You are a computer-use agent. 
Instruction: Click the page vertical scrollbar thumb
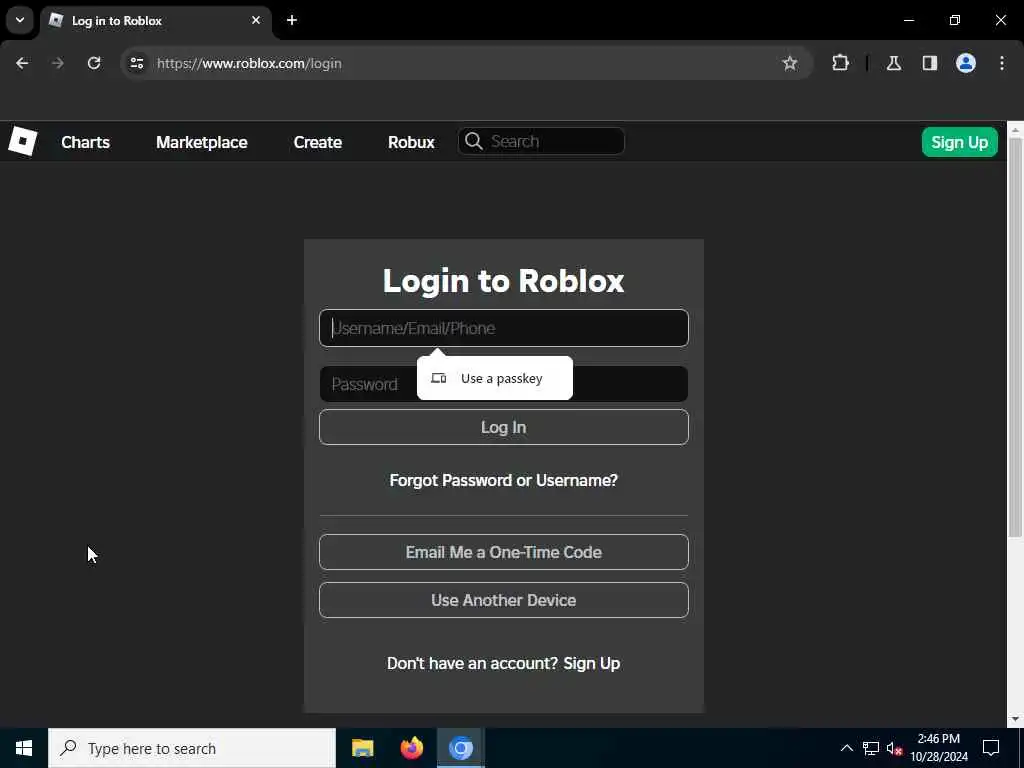click(1015, 336)
